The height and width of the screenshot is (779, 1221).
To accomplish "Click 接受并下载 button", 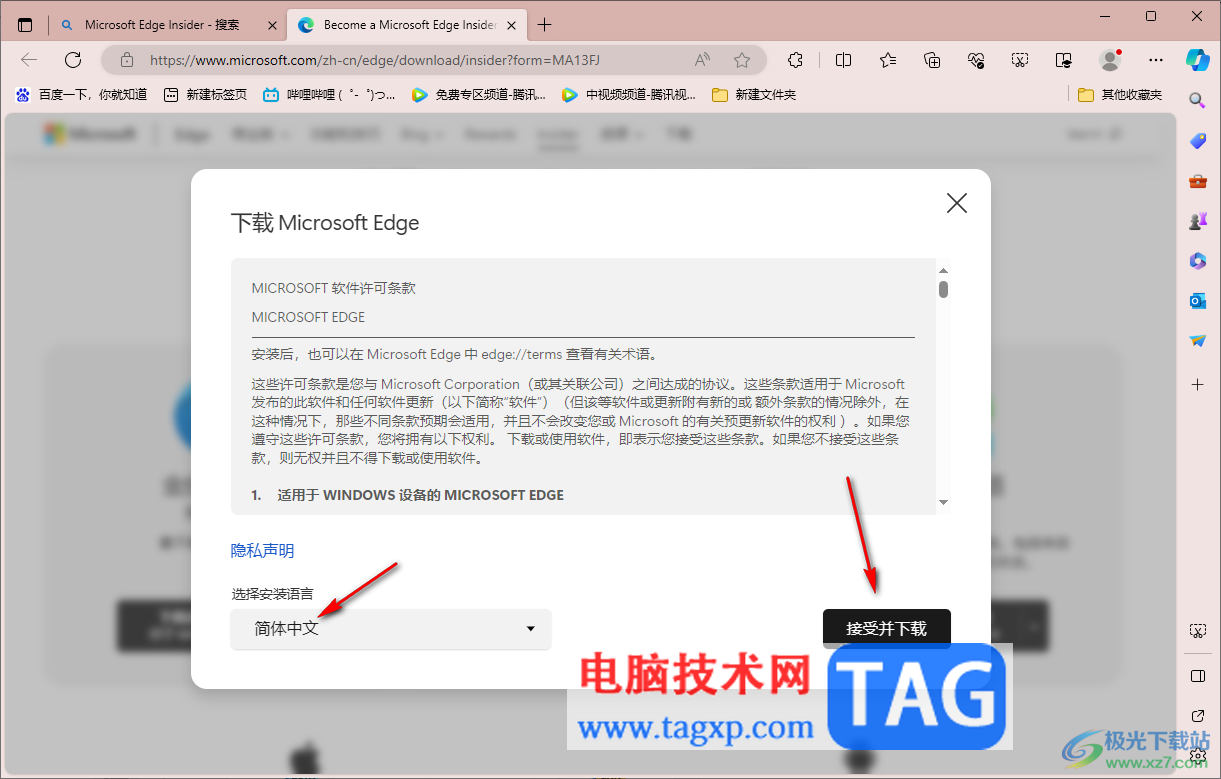I will tap(886, 629).
